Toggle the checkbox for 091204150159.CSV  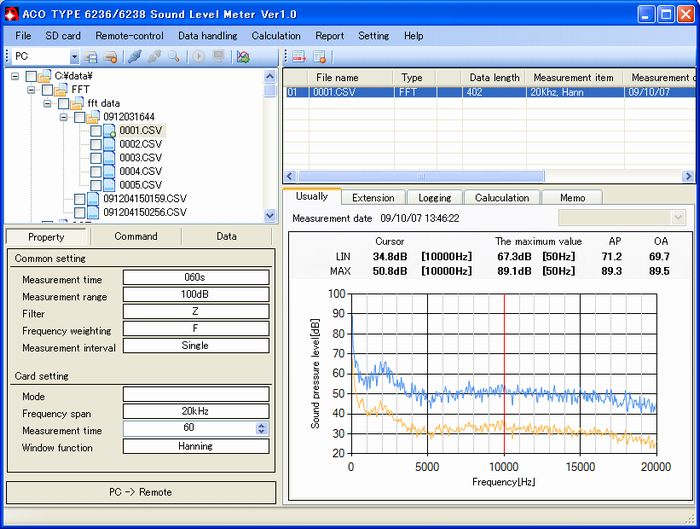[80, 199]
